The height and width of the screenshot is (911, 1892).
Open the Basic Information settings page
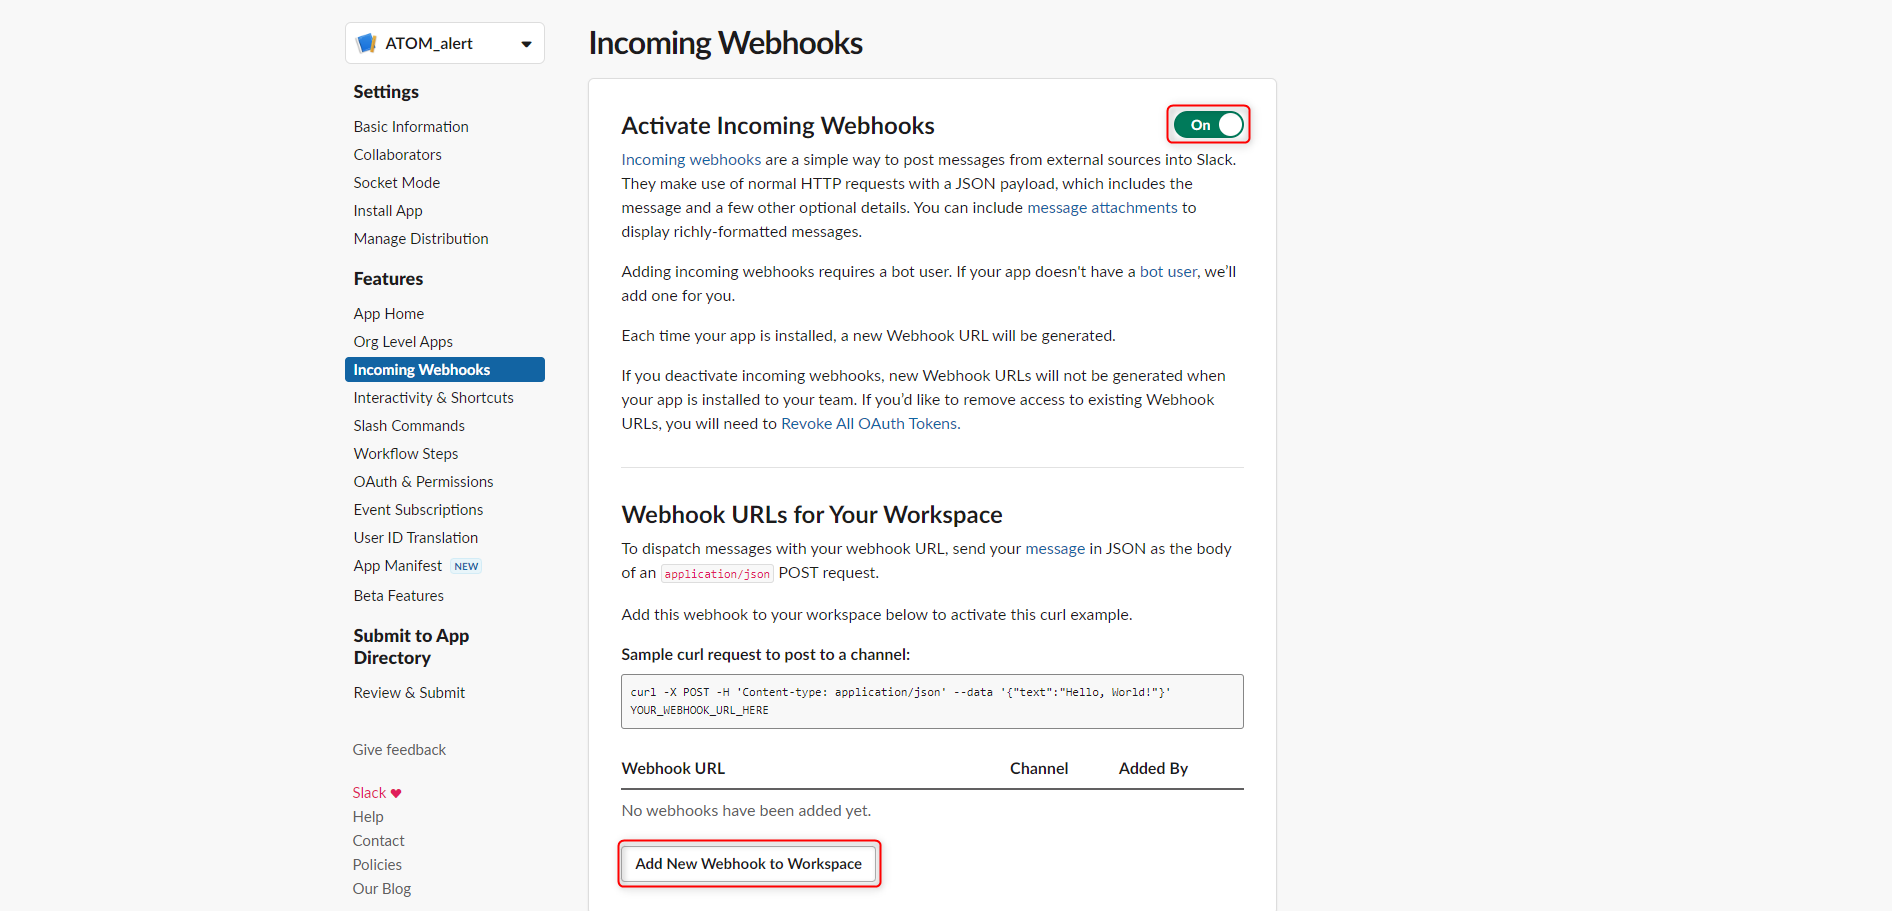click(x=410, y=127)
